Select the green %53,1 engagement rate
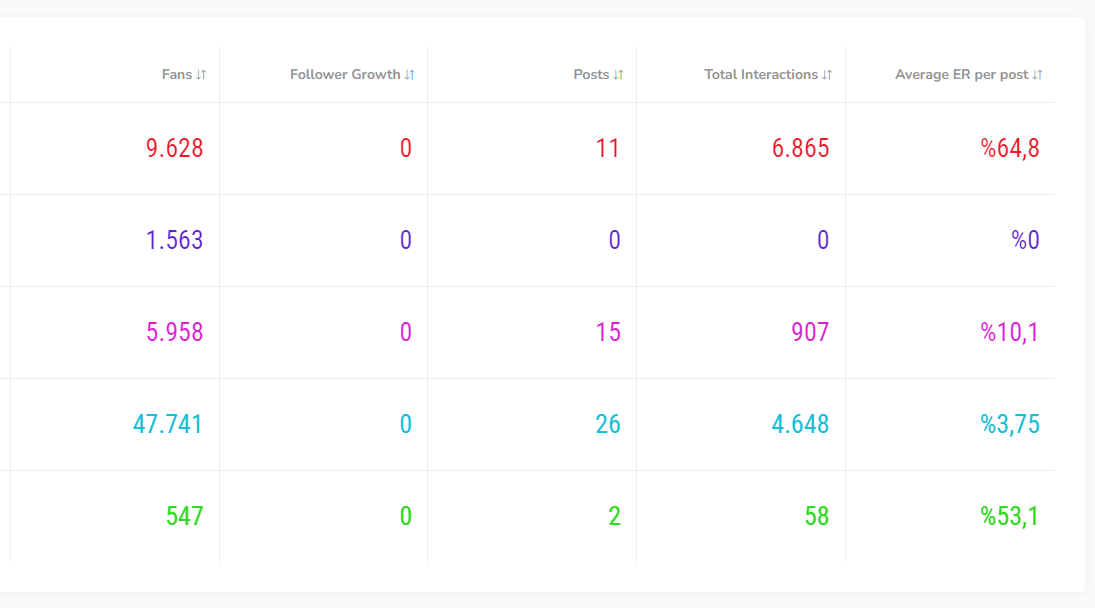Image resolution: width=1095 pixels, height=608 pixels. (x=1009, y=517)
